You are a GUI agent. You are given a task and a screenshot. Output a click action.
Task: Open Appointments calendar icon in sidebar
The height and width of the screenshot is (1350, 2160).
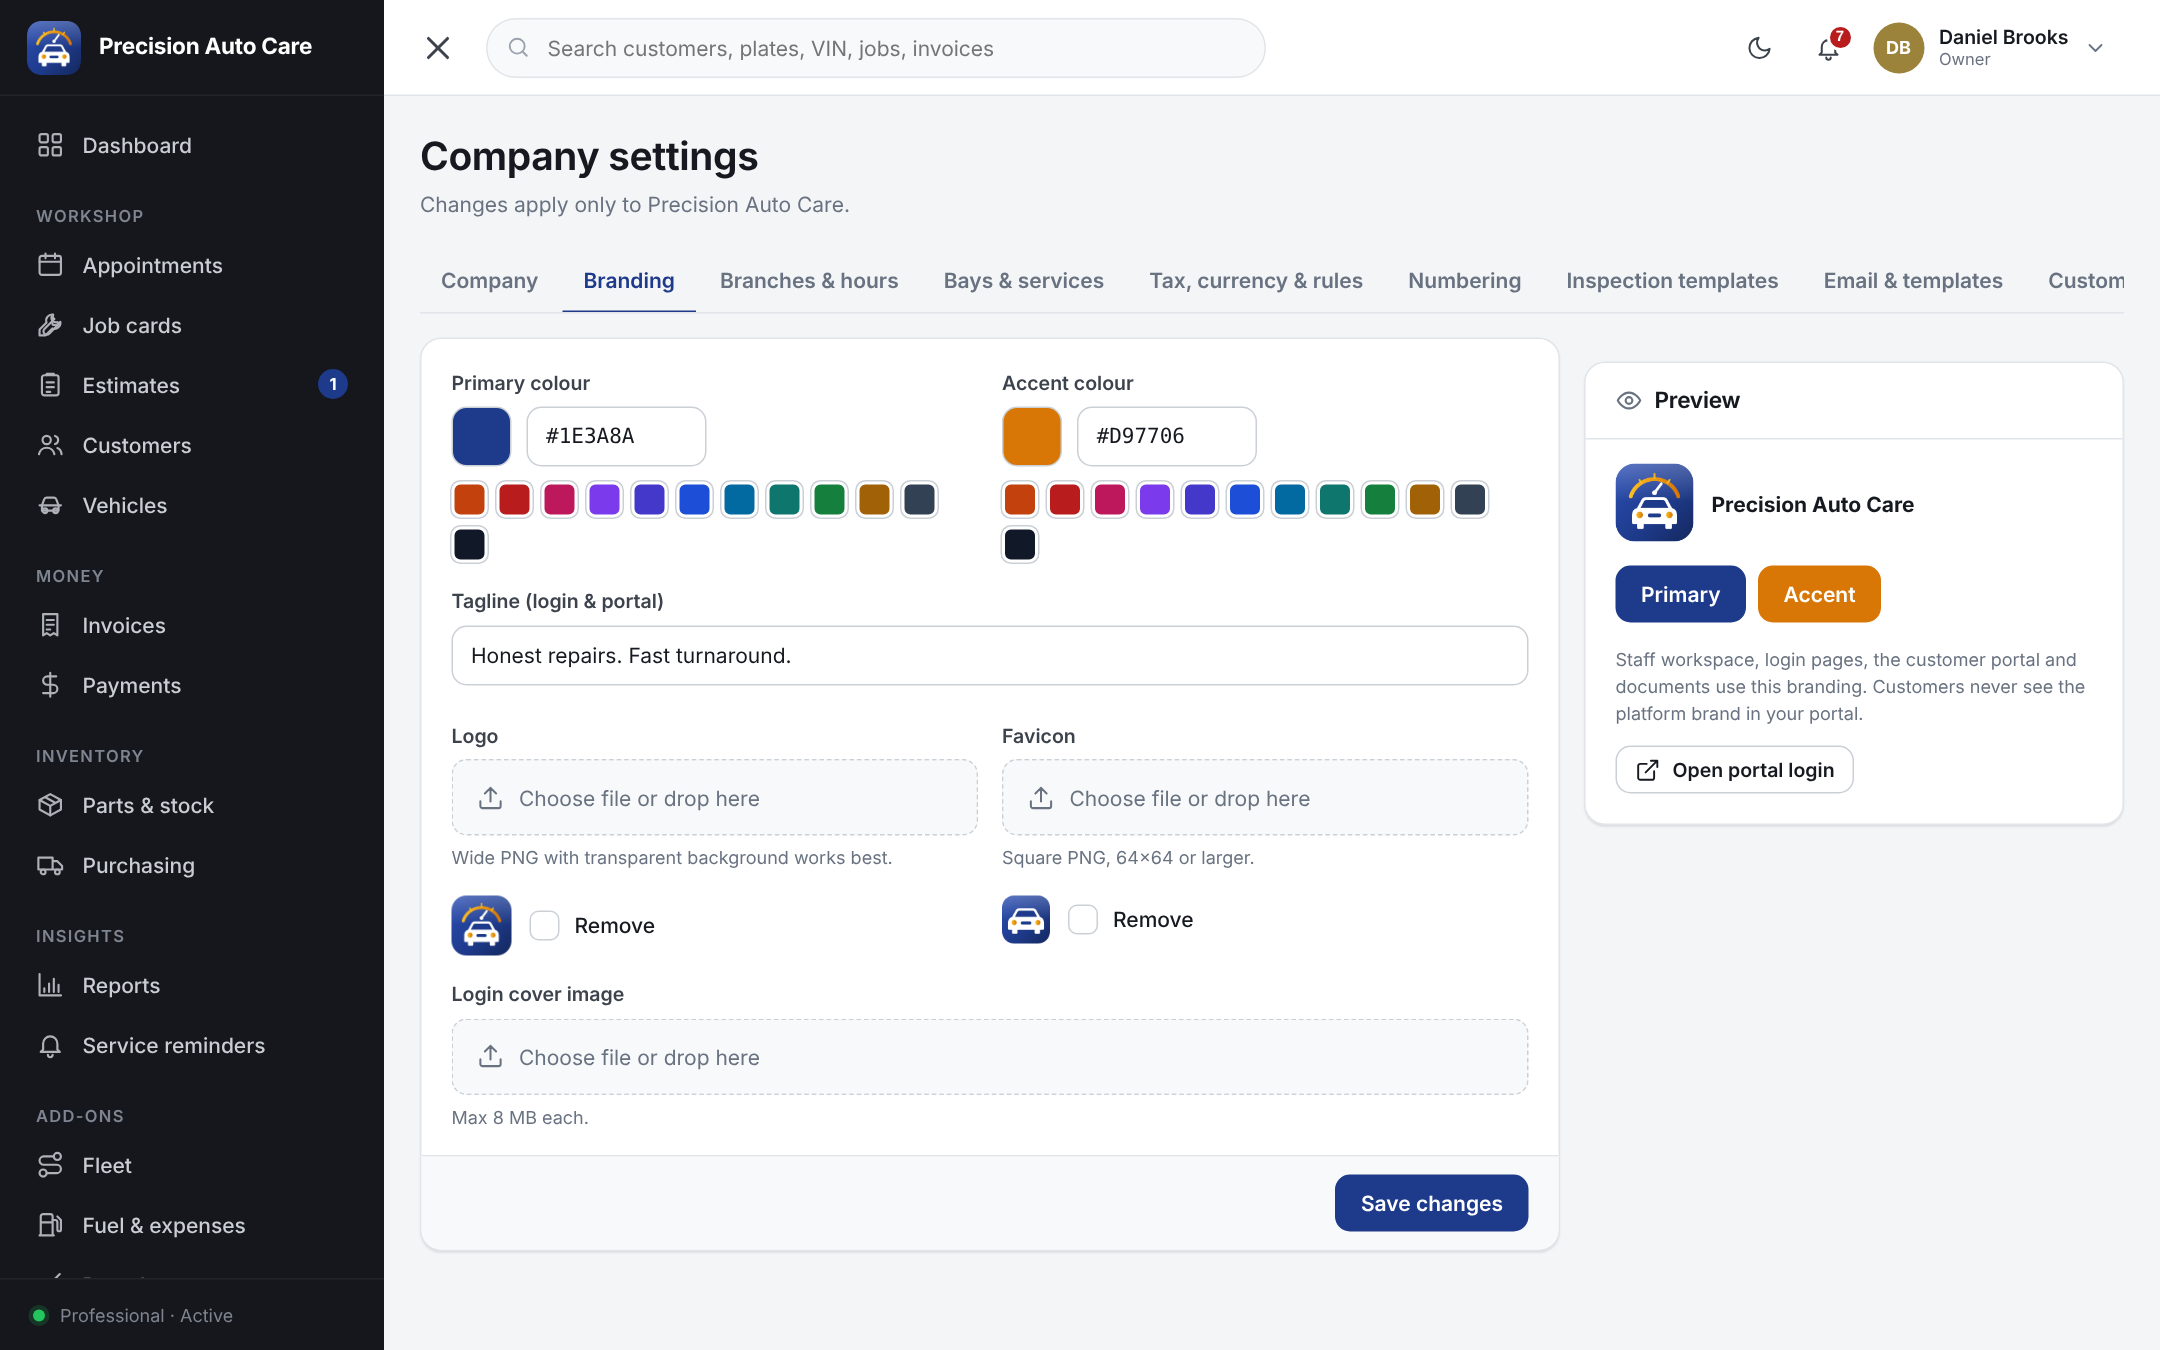(x=50, y=265)
